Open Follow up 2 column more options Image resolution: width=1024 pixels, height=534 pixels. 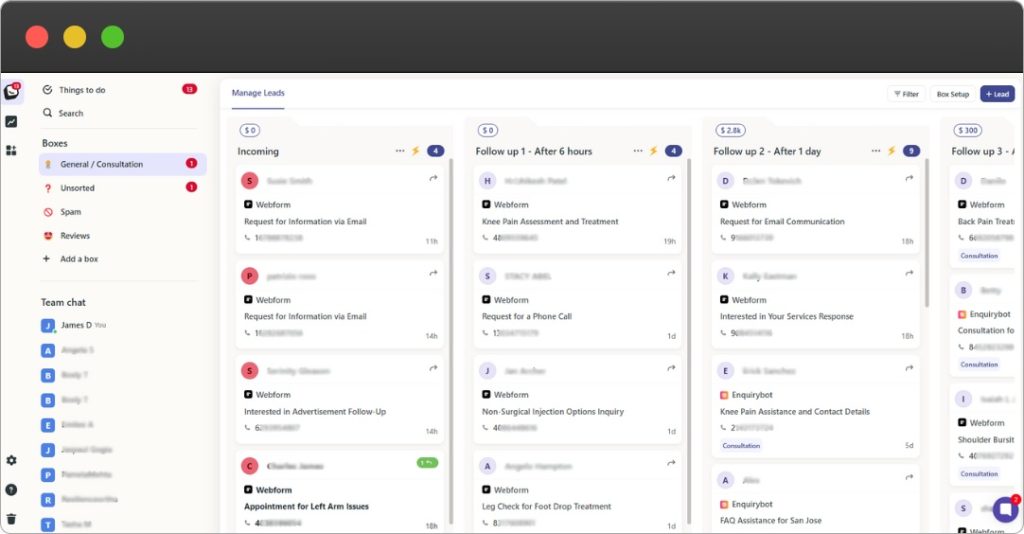click(x=876, y=151)
